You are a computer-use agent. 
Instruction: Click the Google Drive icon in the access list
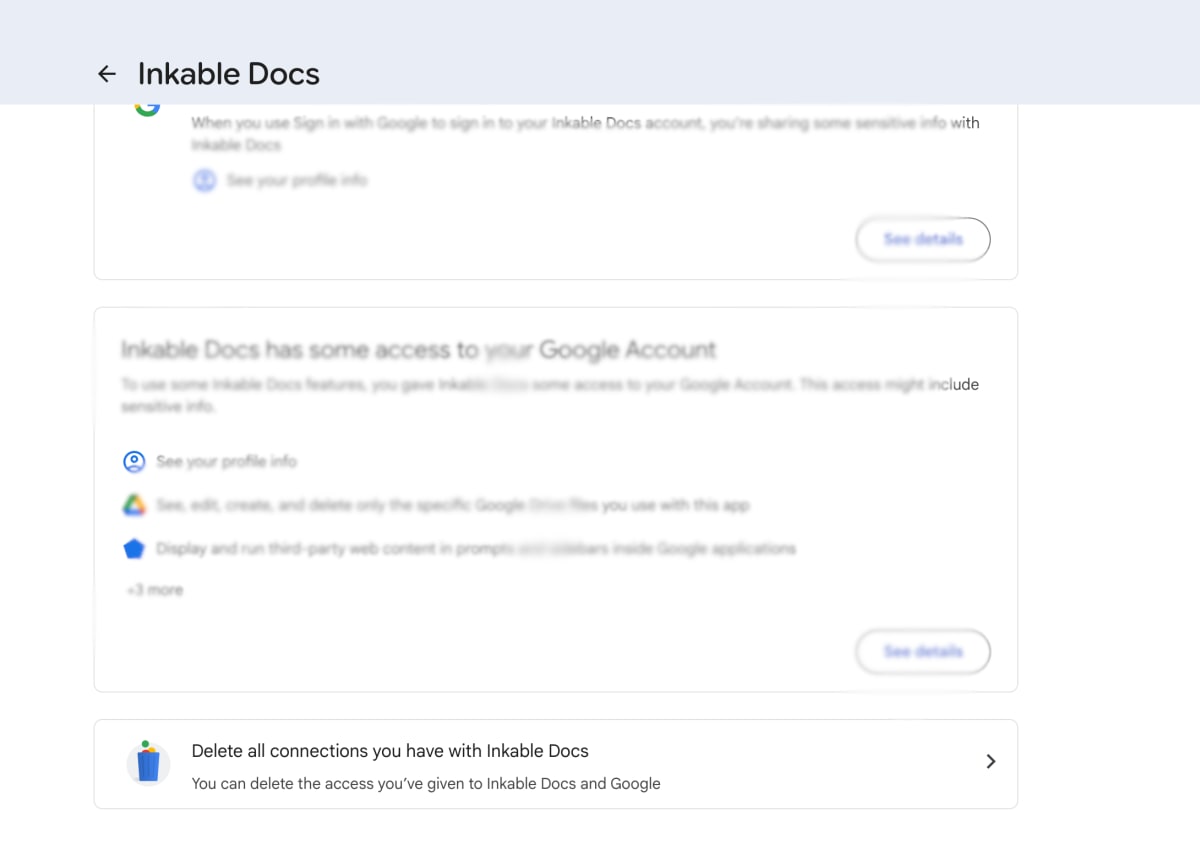[134, 506]
